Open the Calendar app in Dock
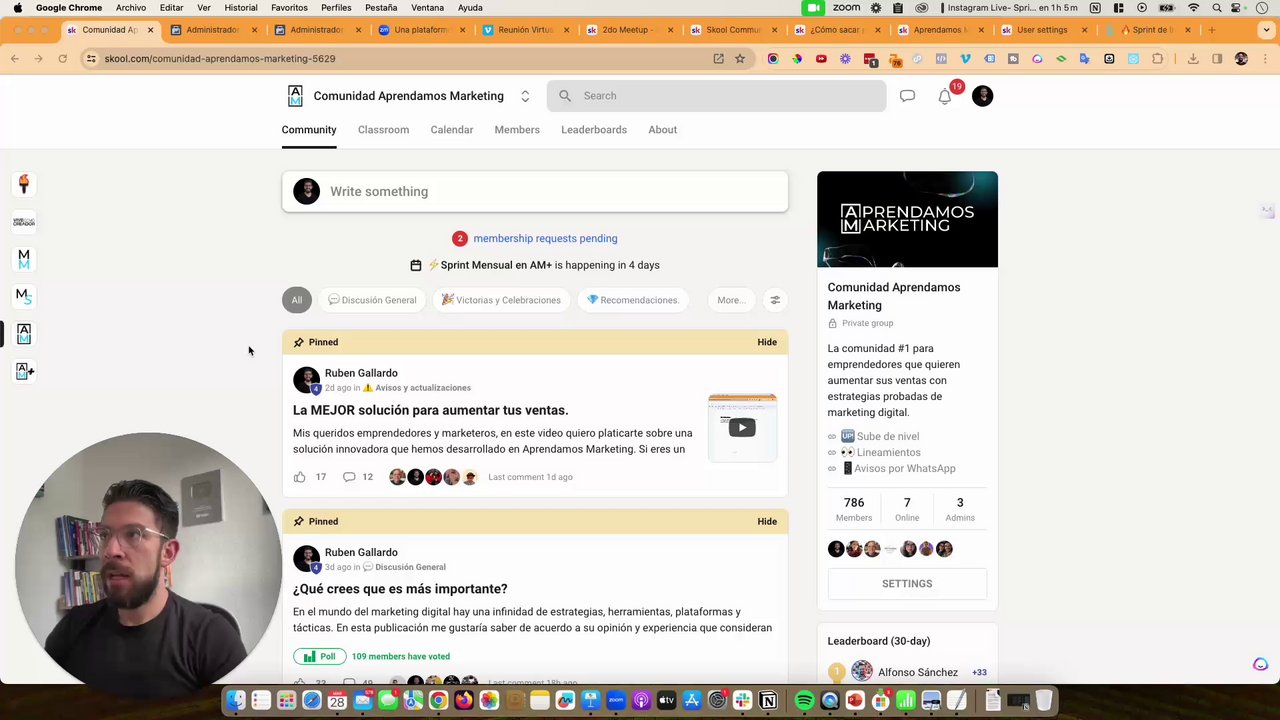 coord(337,701)
